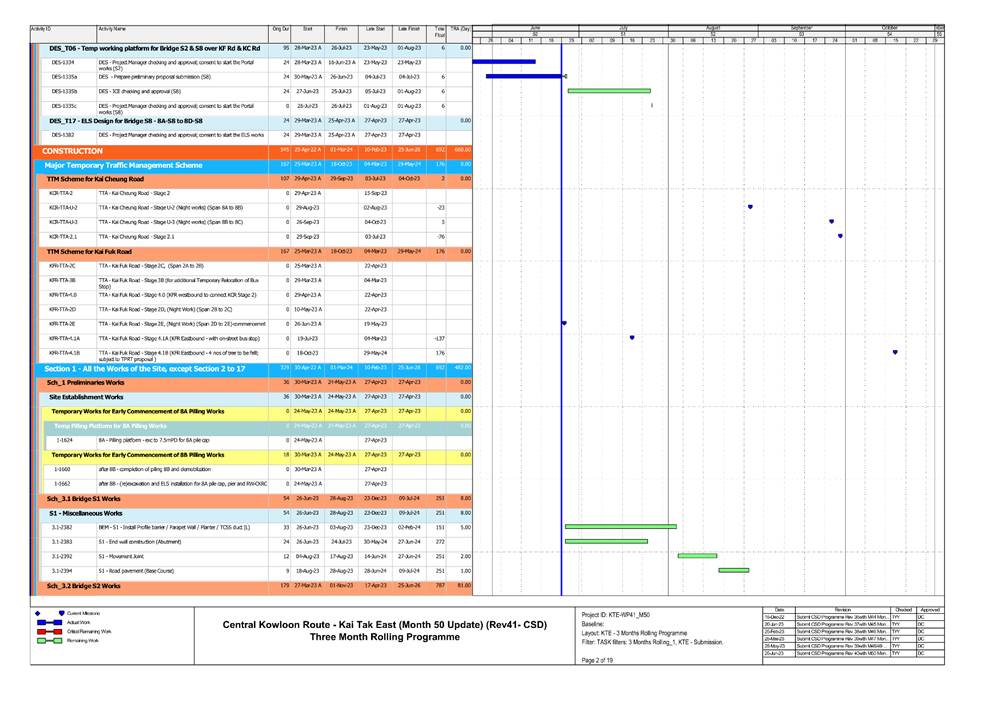
Task: Click the blue actual work bar for DES-1334
Action: pyautogui.click(x=505, y=61)
